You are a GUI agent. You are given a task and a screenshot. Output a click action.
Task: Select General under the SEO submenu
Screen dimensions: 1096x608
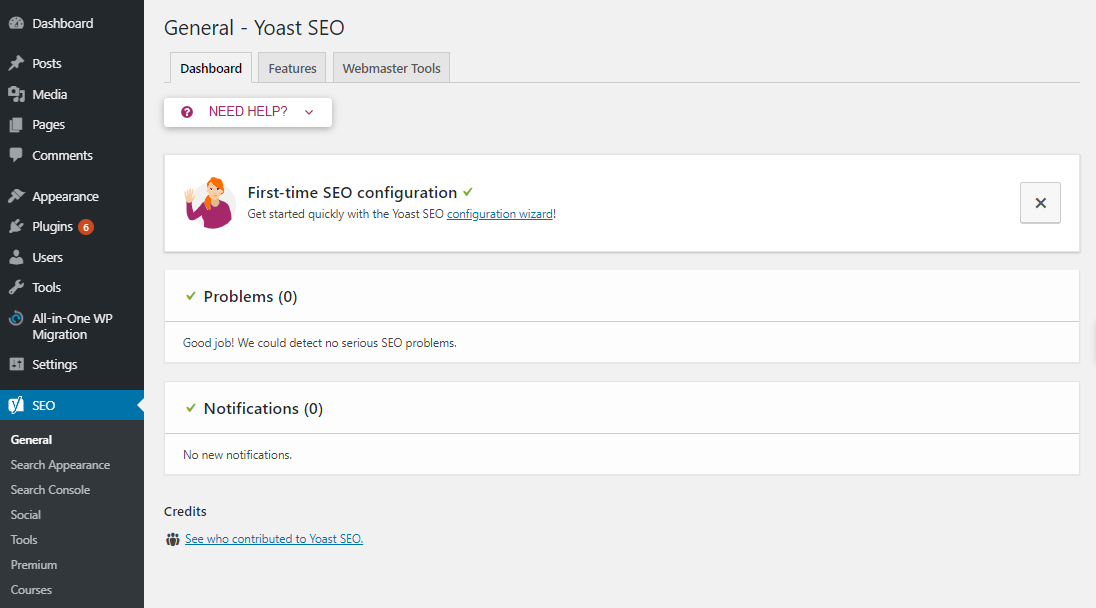click(31, 440)
